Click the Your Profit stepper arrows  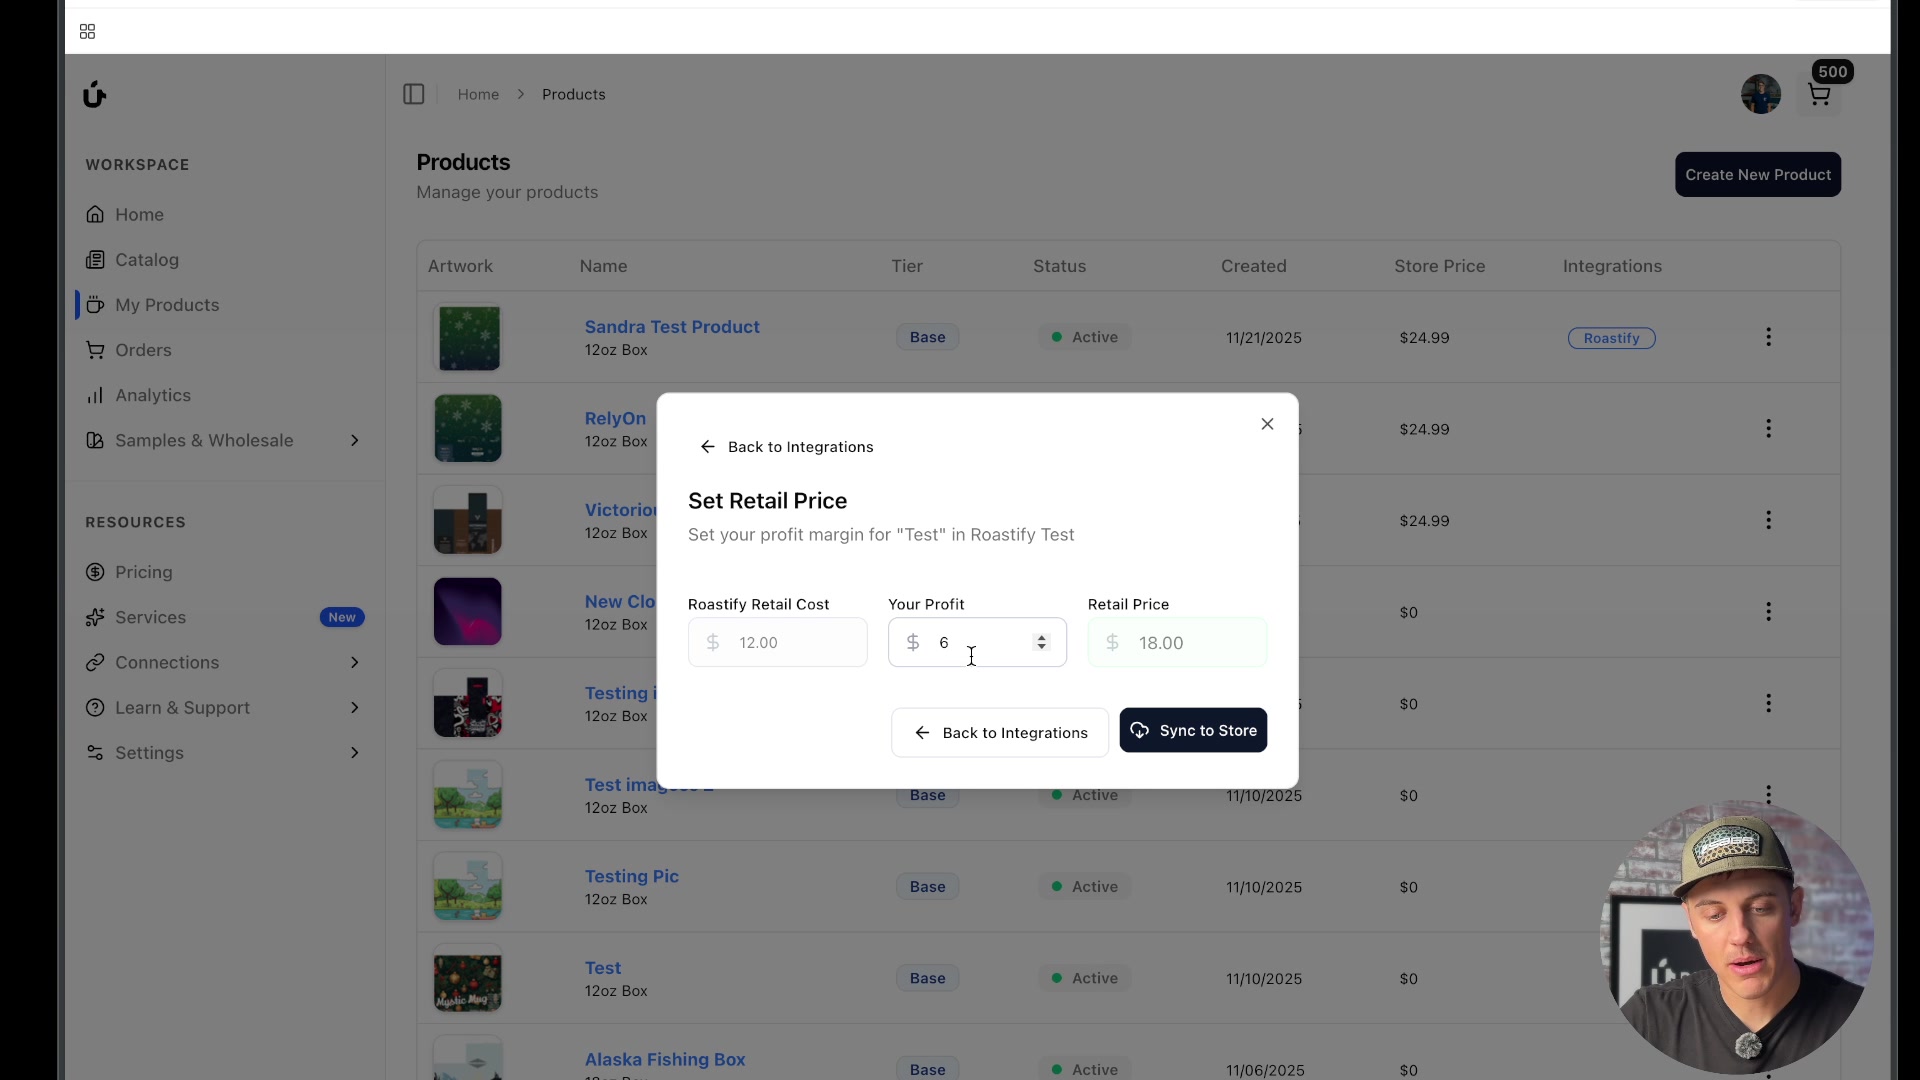pyautogui.click(x=1041, y=642)
